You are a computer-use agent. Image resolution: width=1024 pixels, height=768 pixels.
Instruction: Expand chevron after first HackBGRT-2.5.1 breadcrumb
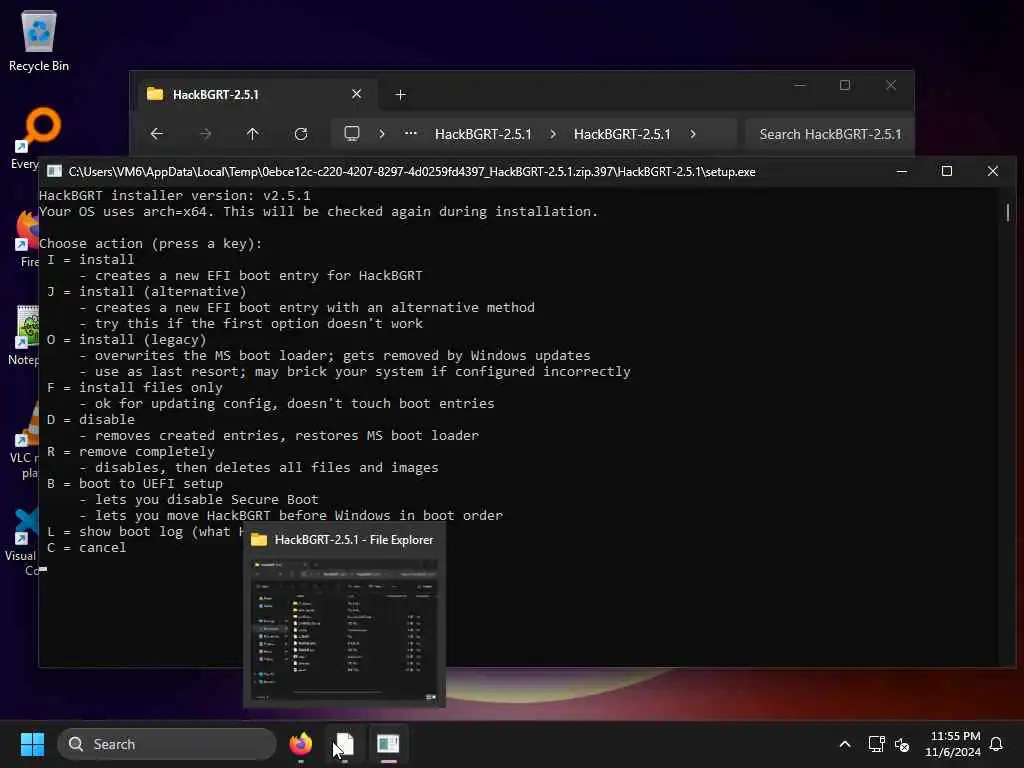pos(553,134)
